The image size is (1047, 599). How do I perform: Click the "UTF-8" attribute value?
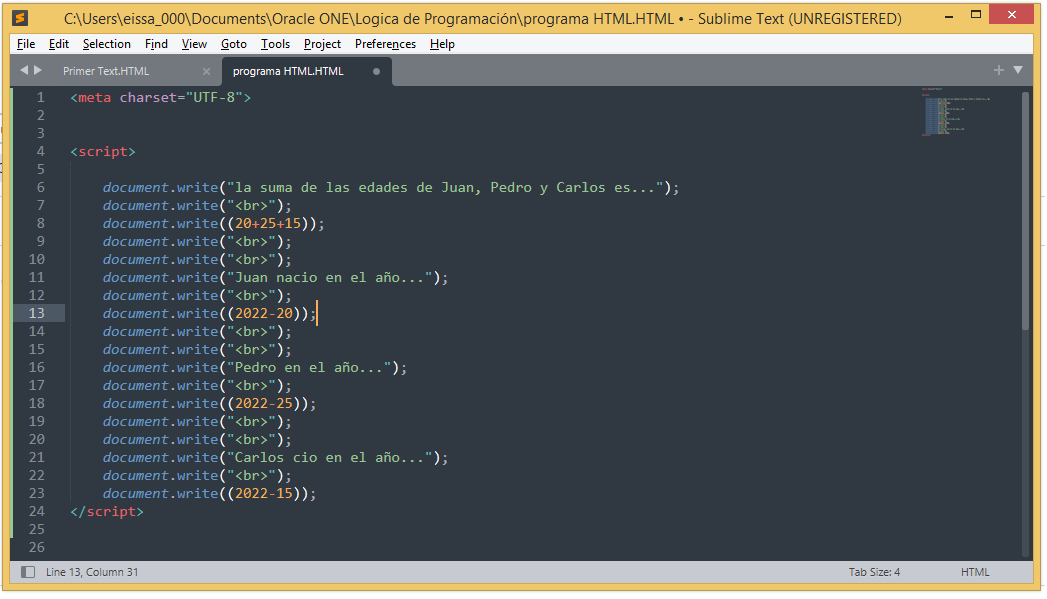214,97
